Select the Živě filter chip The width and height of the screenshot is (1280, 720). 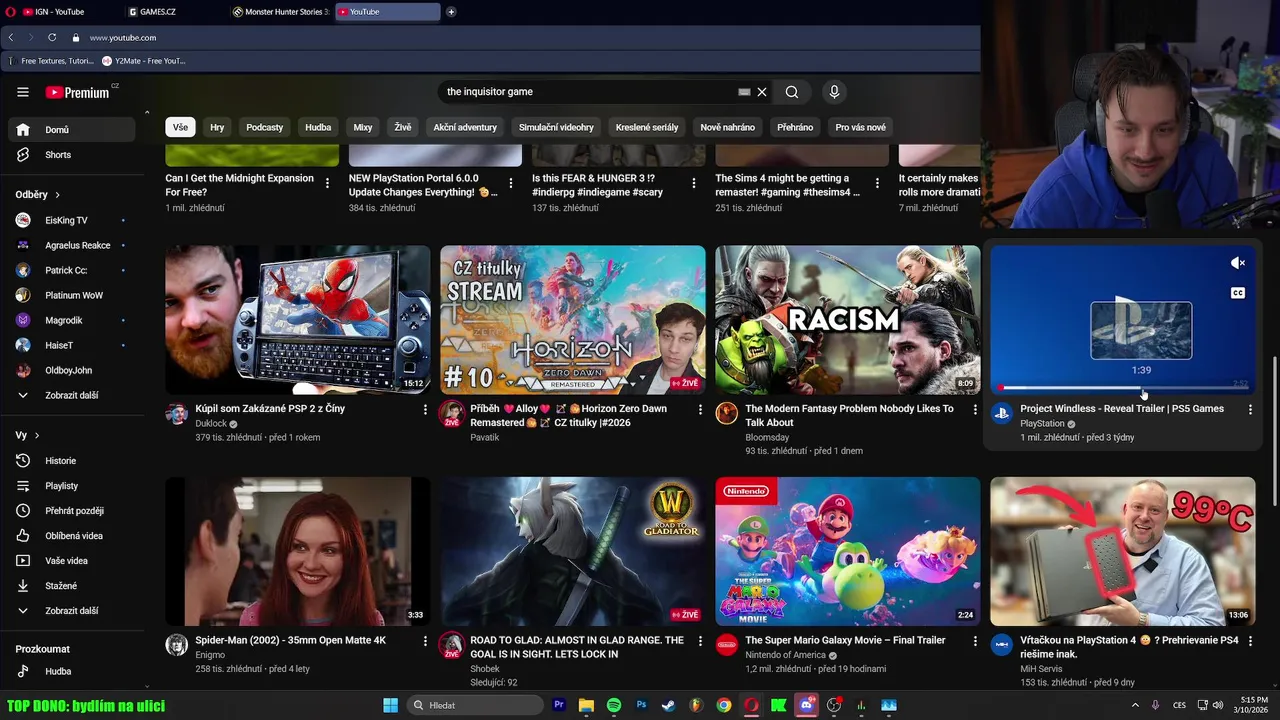(403, 127)
